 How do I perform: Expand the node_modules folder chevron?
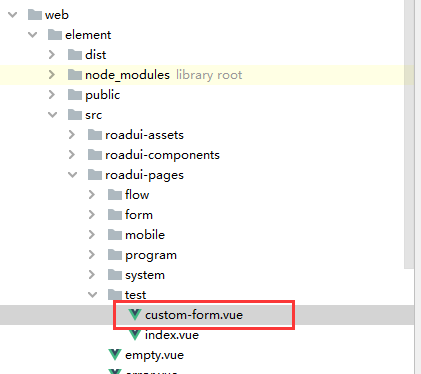(52, 75)
